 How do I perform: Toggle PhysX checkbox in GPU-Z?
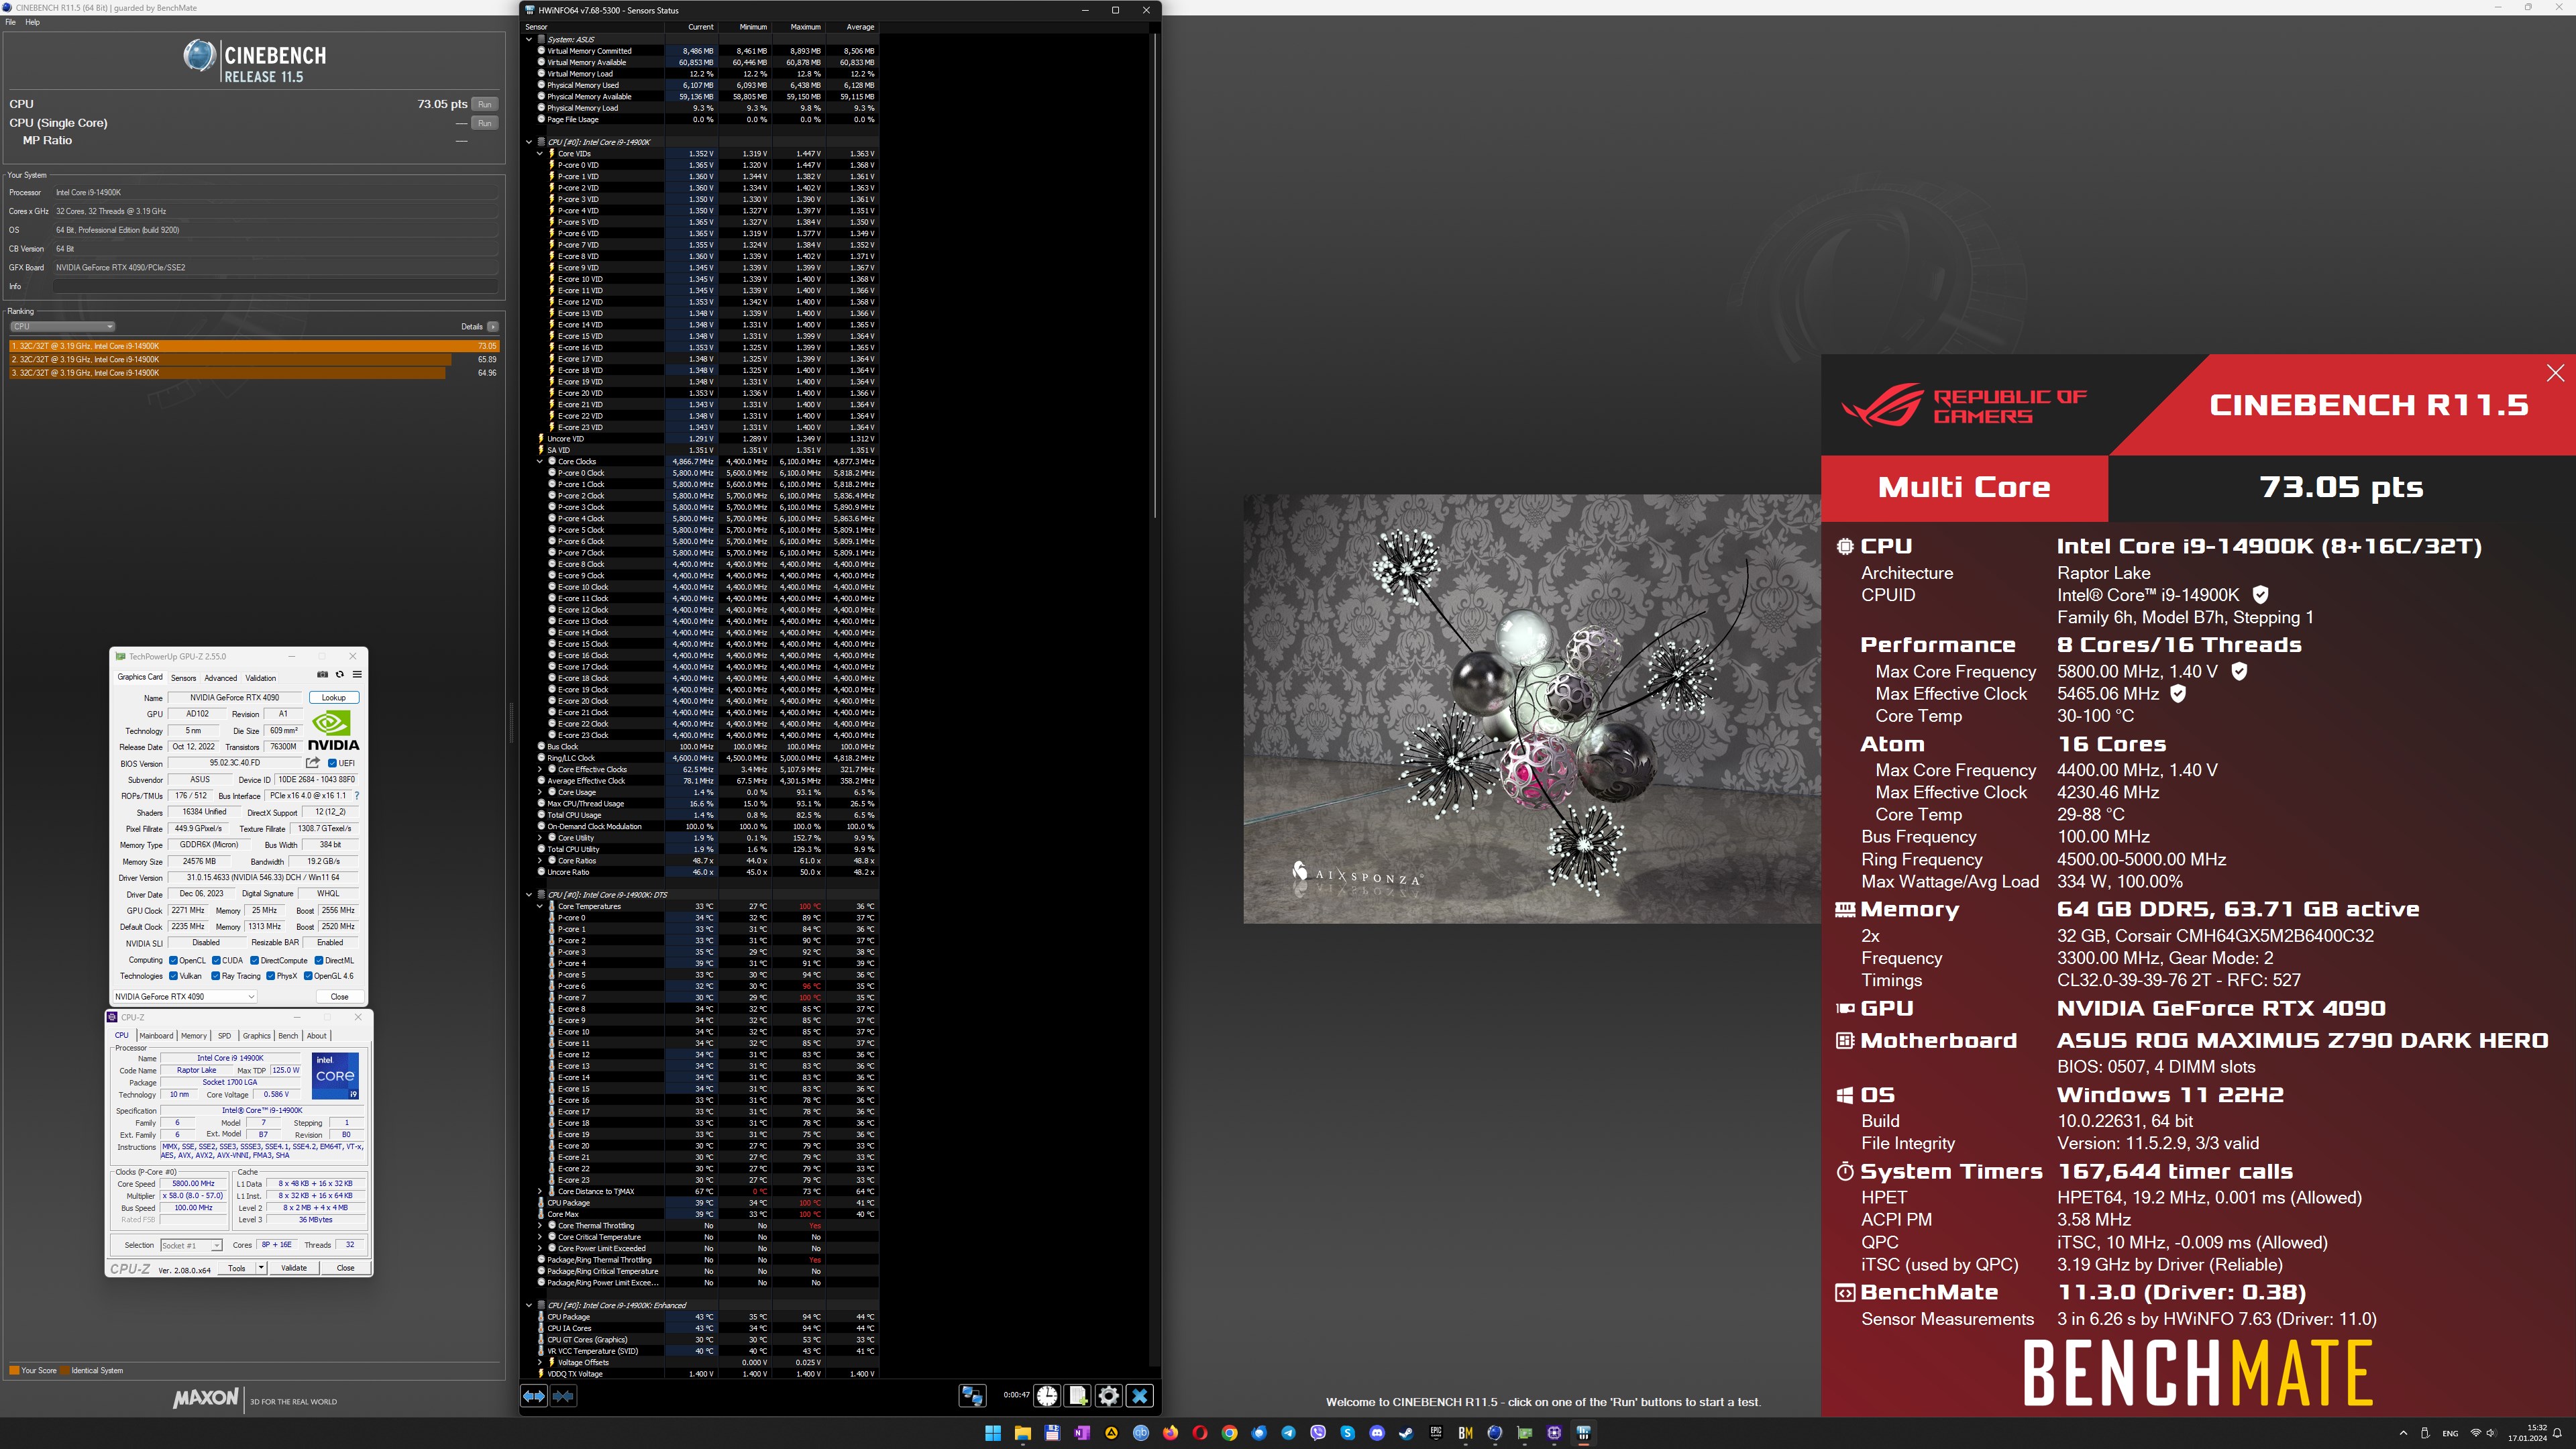click(270, 976)
